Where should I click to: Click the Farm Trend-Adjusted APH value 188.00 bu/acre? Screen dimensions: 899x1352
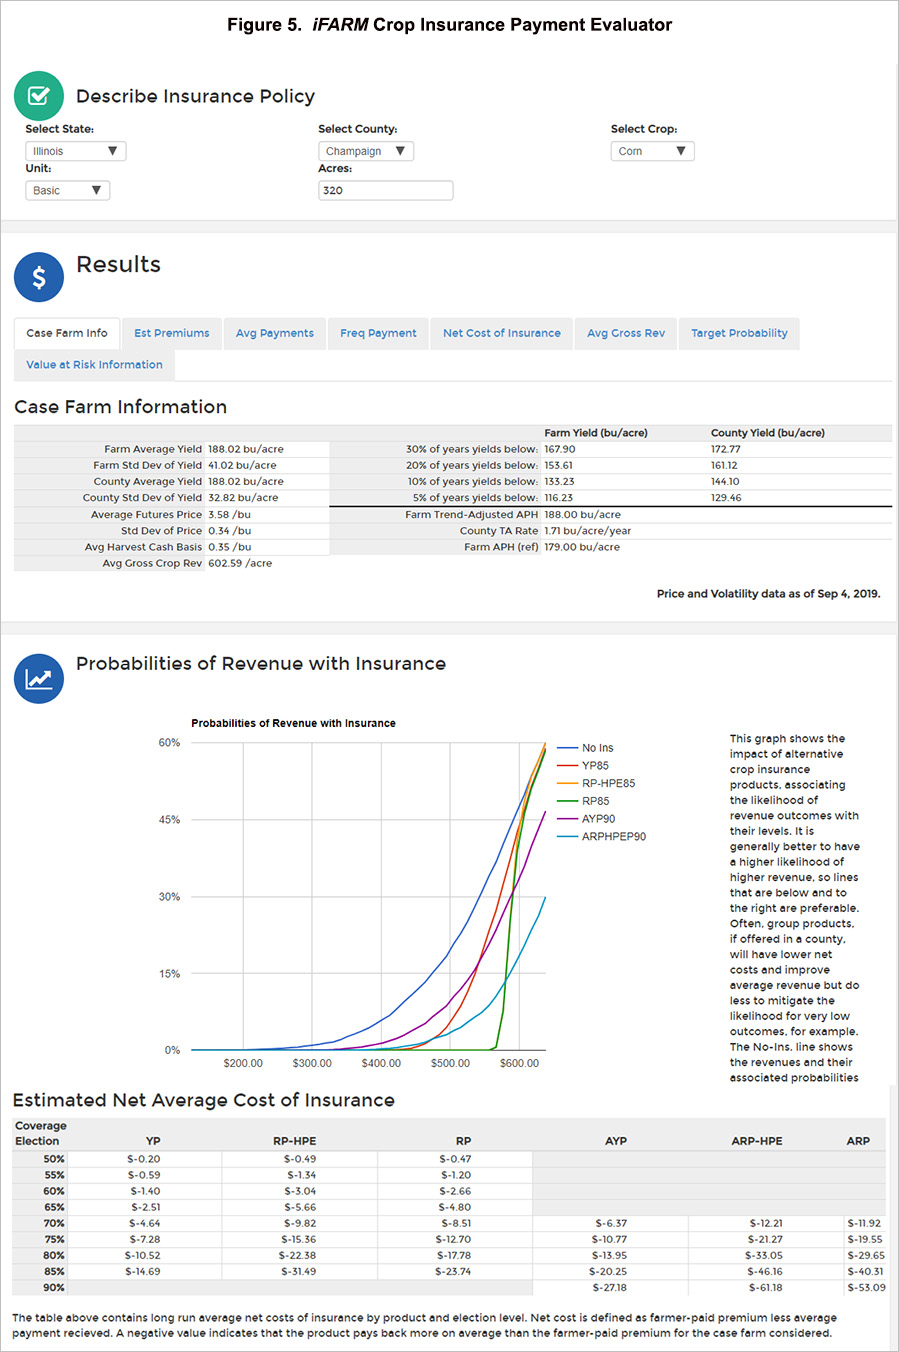(583, 514)
